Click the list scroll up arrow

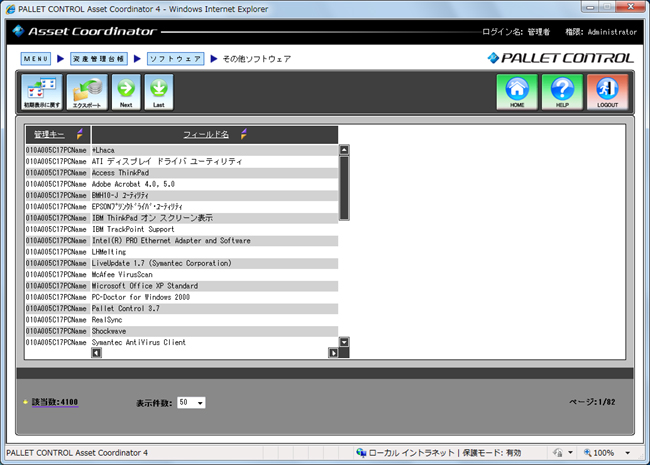pos(344,150)
